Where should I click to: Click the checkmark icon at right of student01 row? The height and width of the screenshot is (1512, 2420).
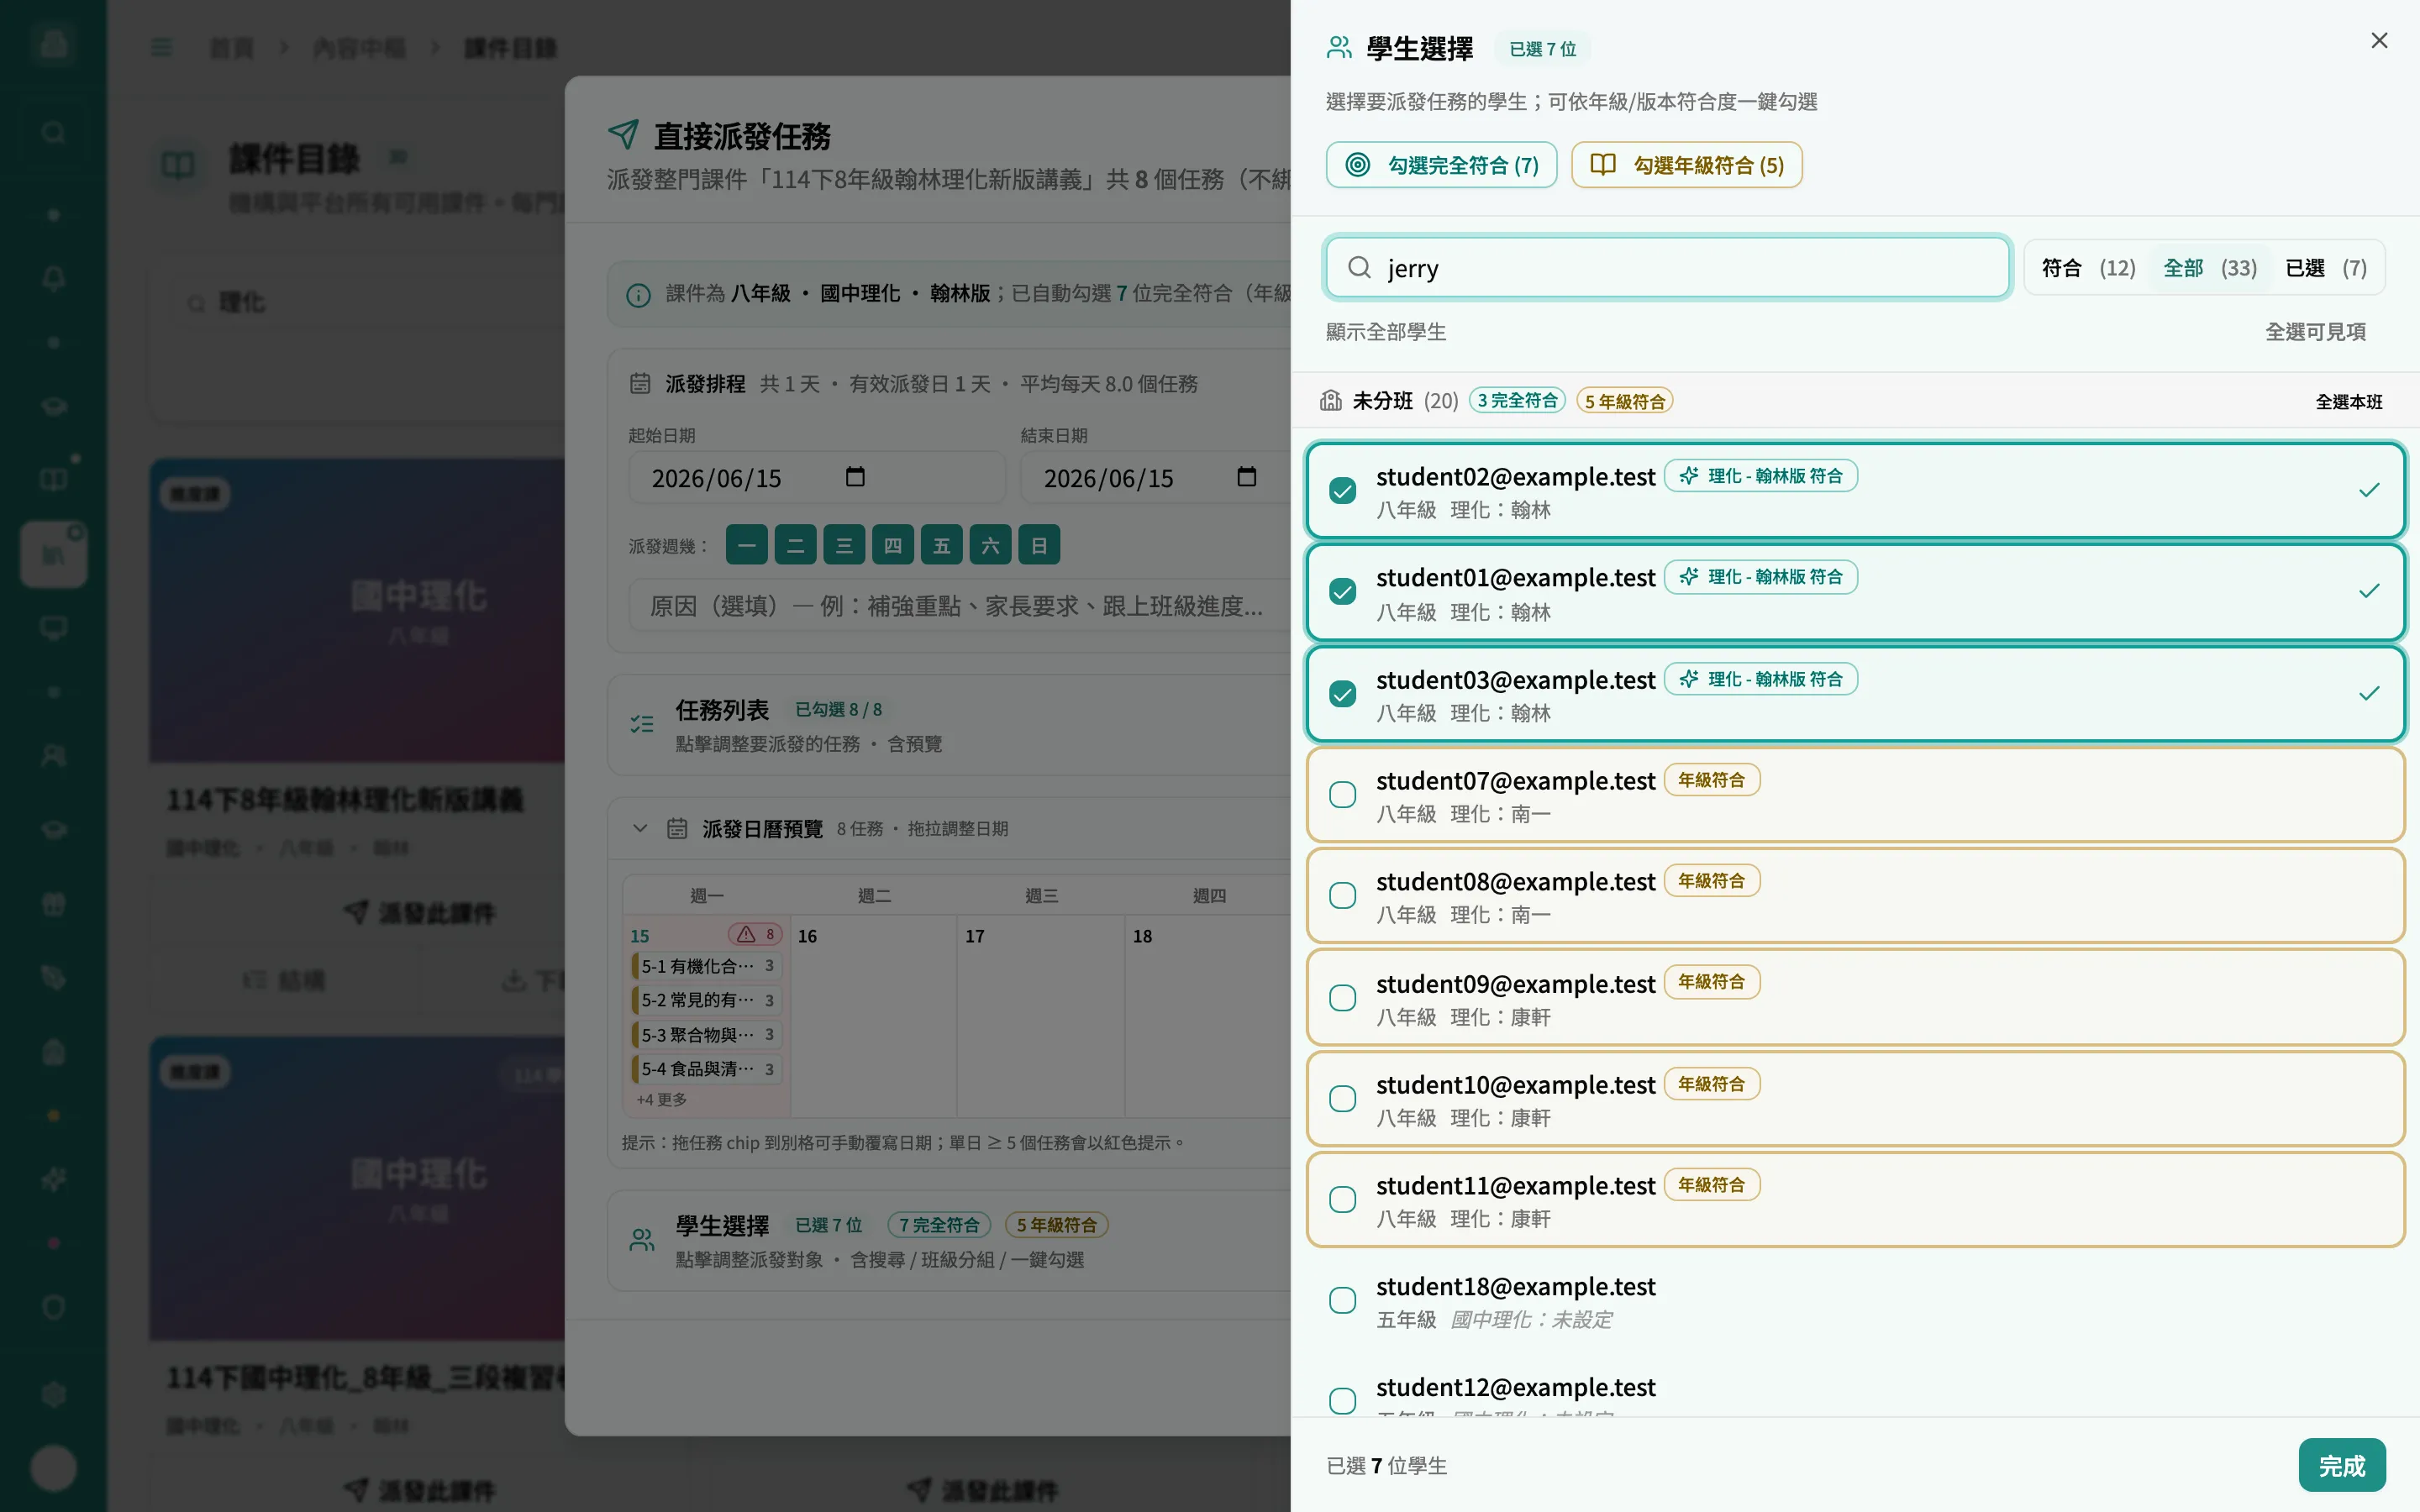click(2369, 592)
